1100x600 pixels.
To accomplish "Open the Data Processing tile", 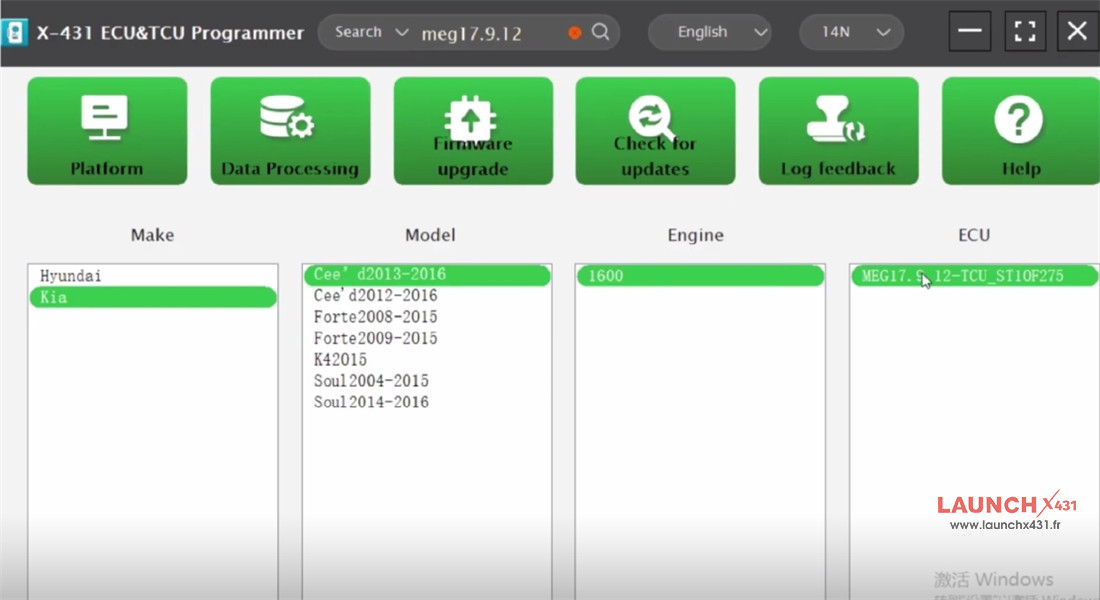I will point(290,131).
